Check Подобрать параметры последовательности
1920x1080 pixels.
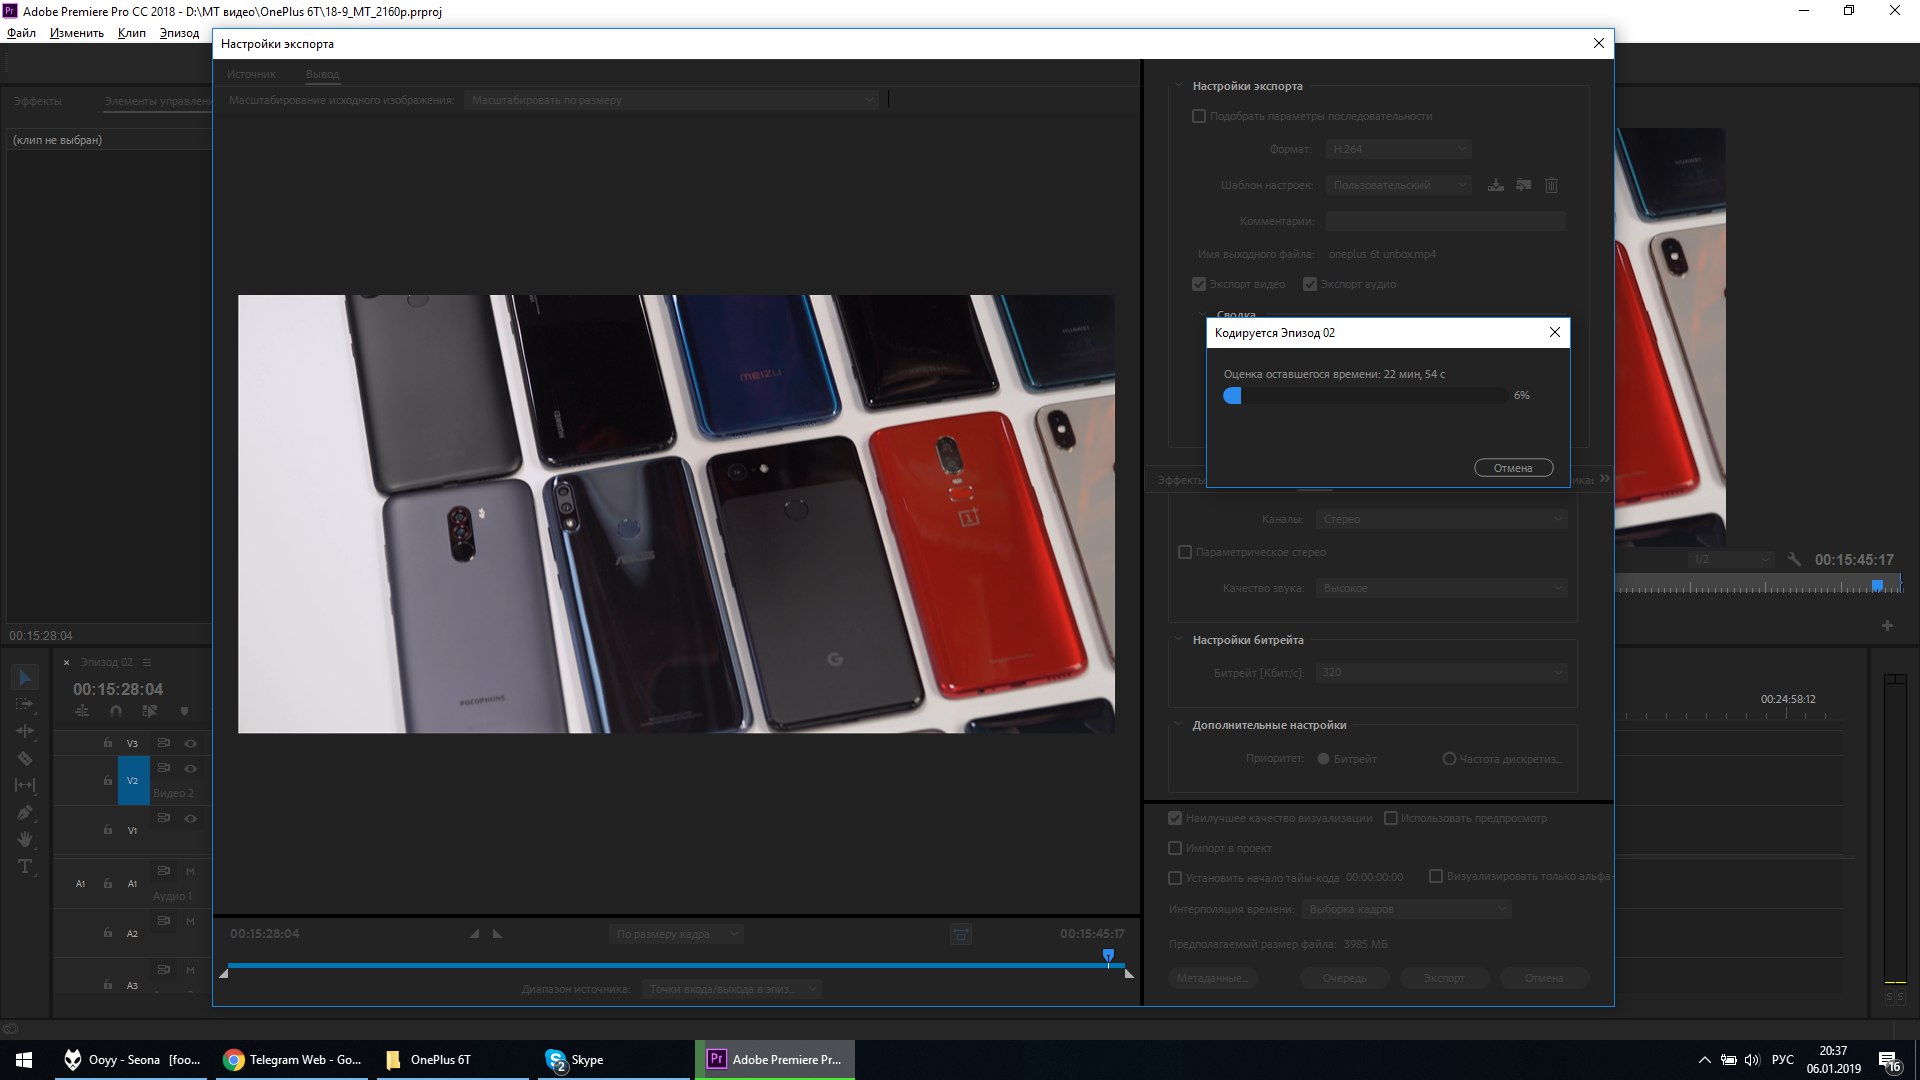1199,116
